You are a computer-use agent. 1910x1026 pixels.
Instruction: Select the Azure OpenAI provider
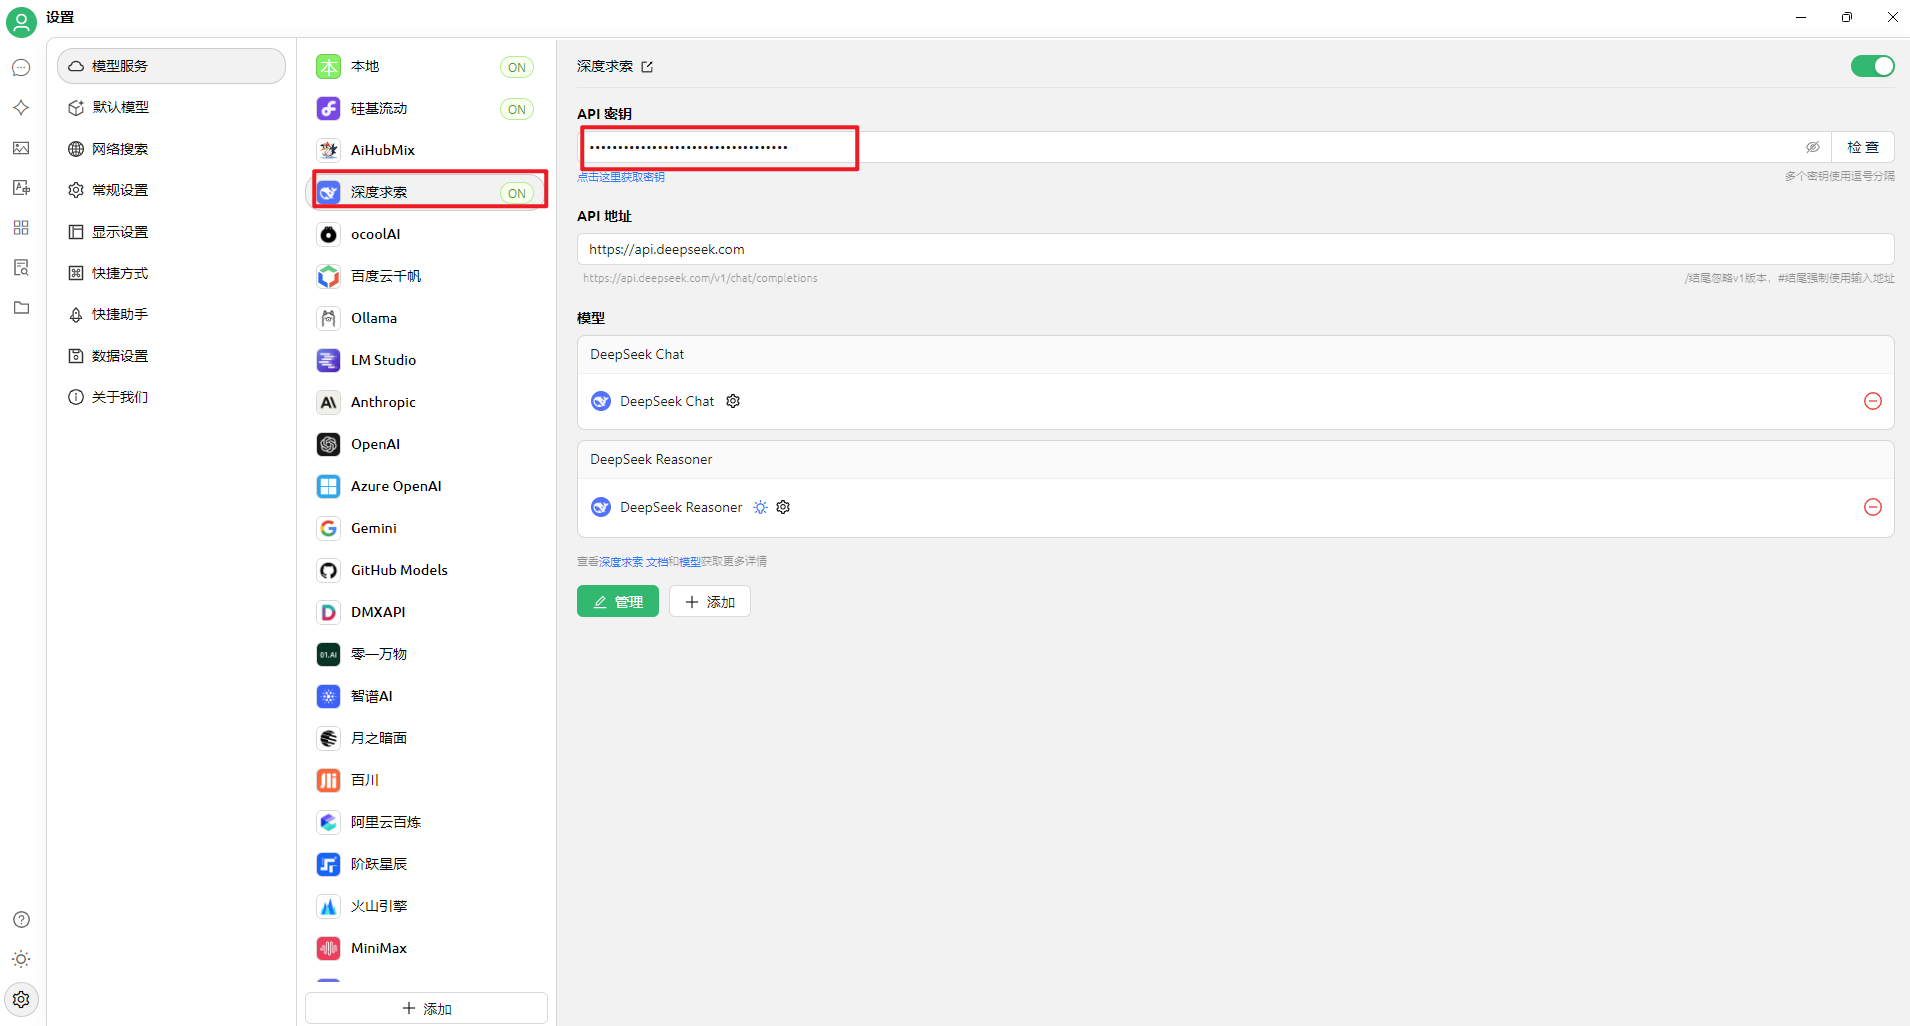[426, 486]
